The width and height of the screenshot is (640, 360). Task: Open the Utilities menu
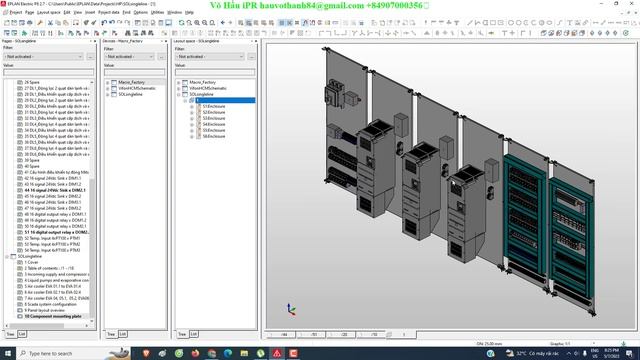pyautogui.click(x=157, y=12)
